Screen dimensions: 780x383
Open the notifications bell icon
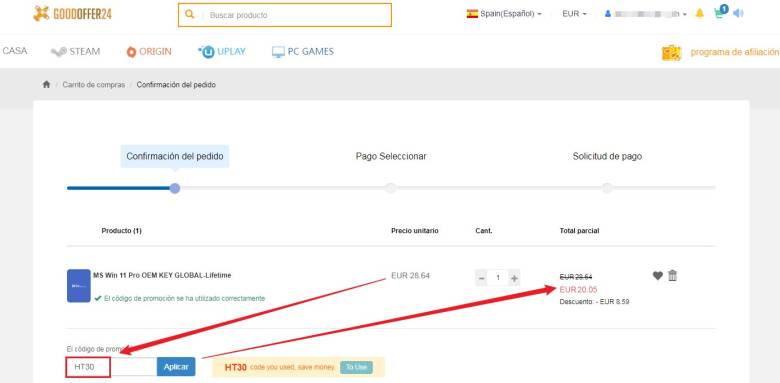click(x=699, y=13)
